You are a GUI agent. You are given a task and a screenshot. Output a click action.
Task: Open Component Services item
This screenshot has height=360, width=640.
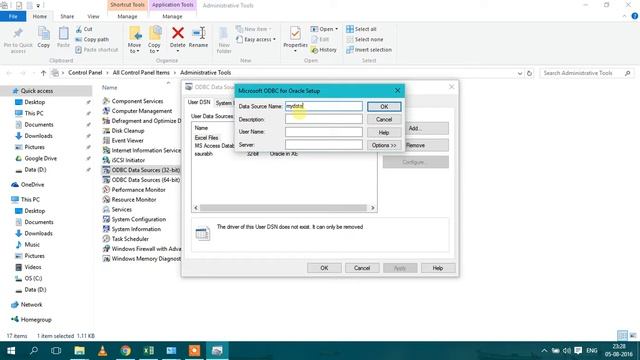[x=133, y=101]
